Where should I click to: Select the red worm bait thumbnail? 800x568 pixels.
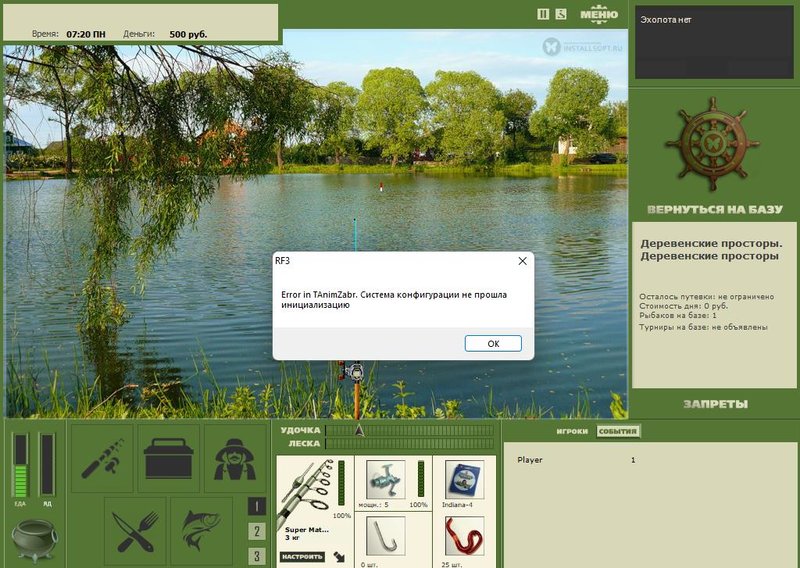[464, 536]
